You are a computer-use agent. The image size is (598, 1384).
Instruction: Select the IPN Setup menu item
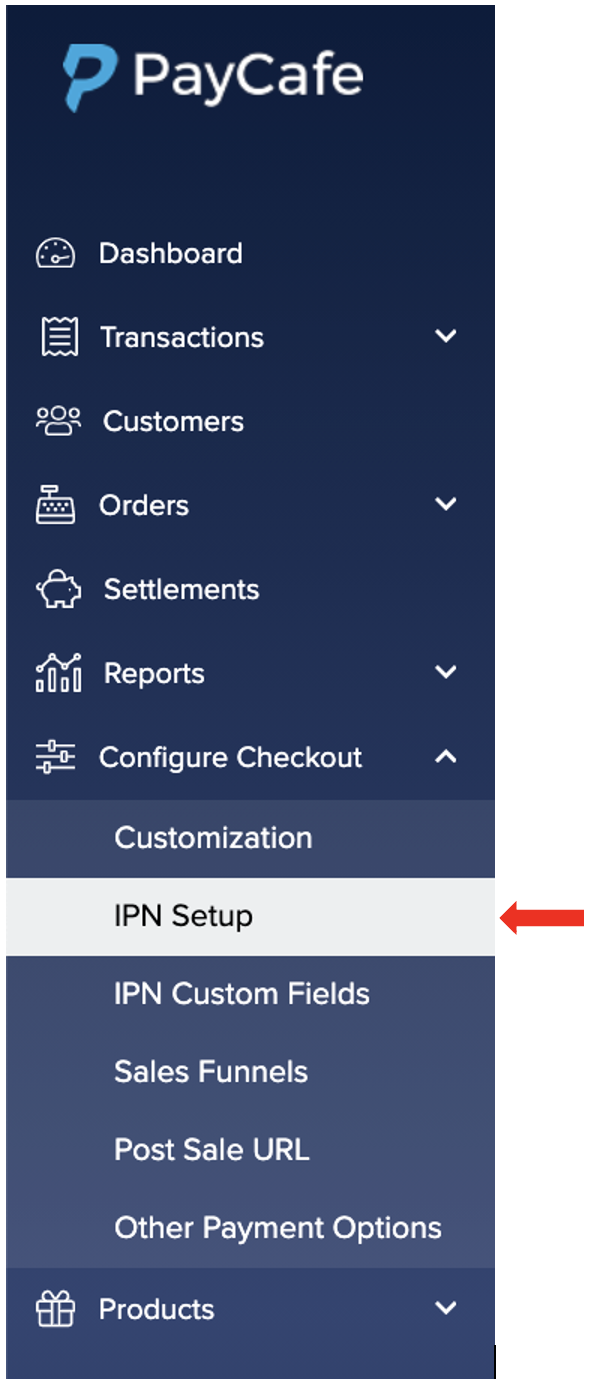pos(250,917)
